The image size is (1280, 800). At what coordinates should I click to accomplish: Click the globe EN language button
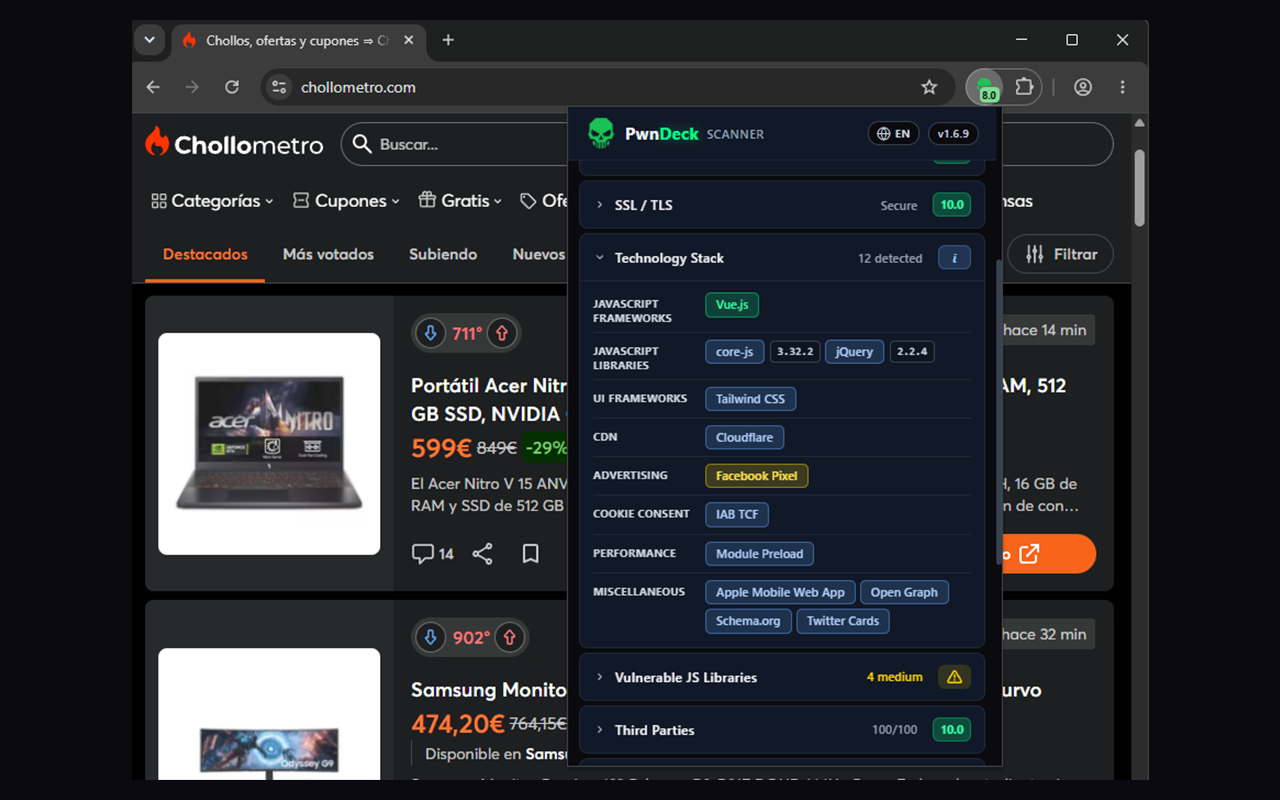coord(894,133)
